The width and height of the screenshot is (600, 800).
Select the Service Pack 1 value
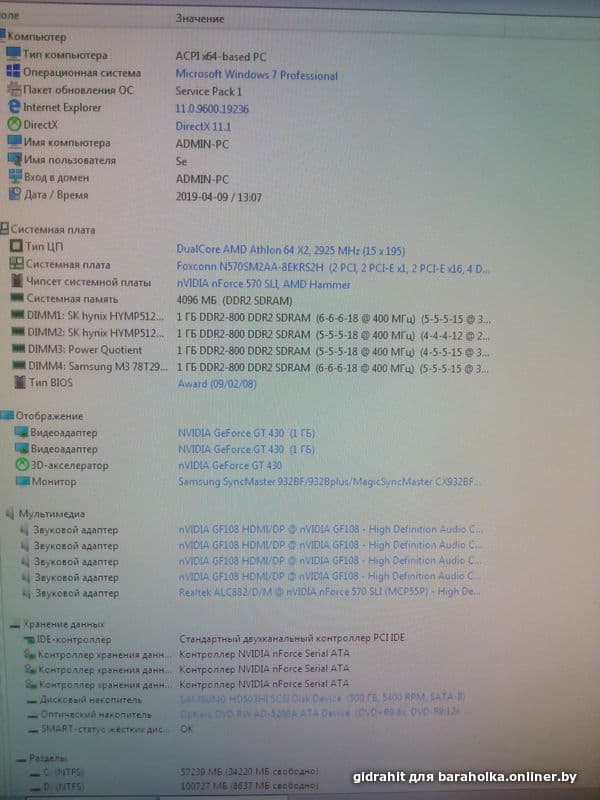tap(209, 92)
